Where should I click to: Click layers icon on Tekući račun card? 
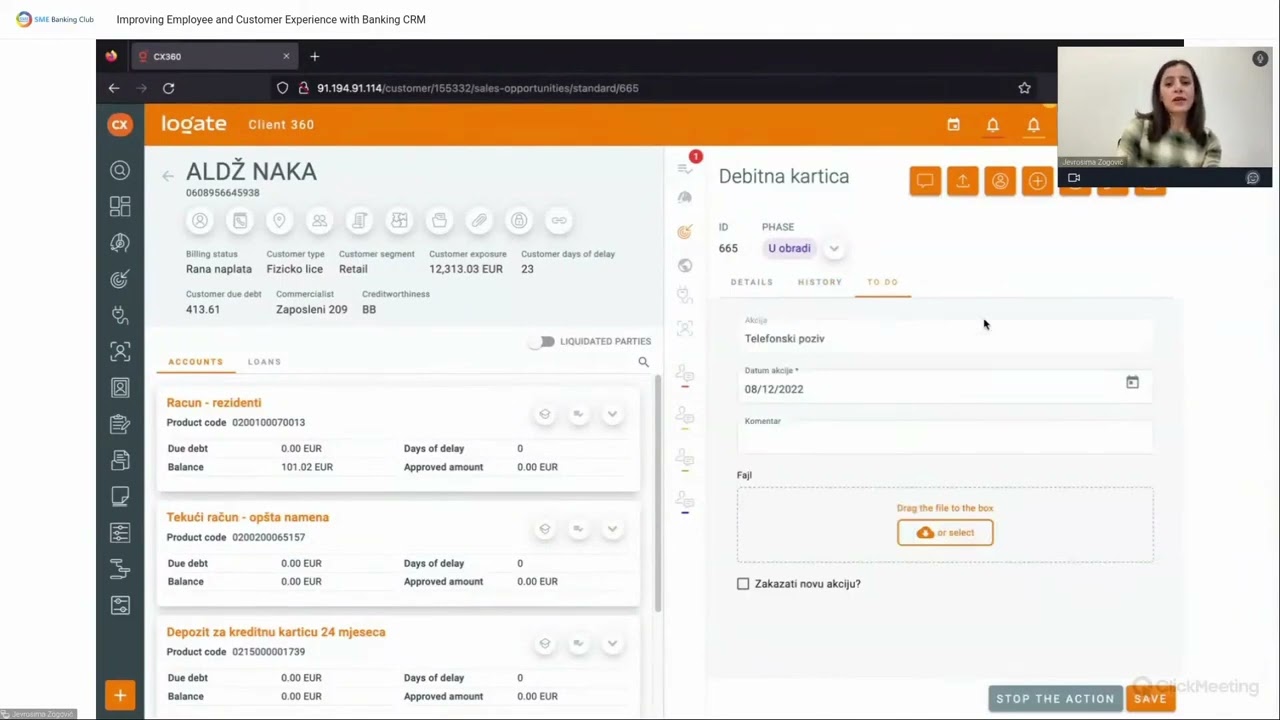point(545,529)
